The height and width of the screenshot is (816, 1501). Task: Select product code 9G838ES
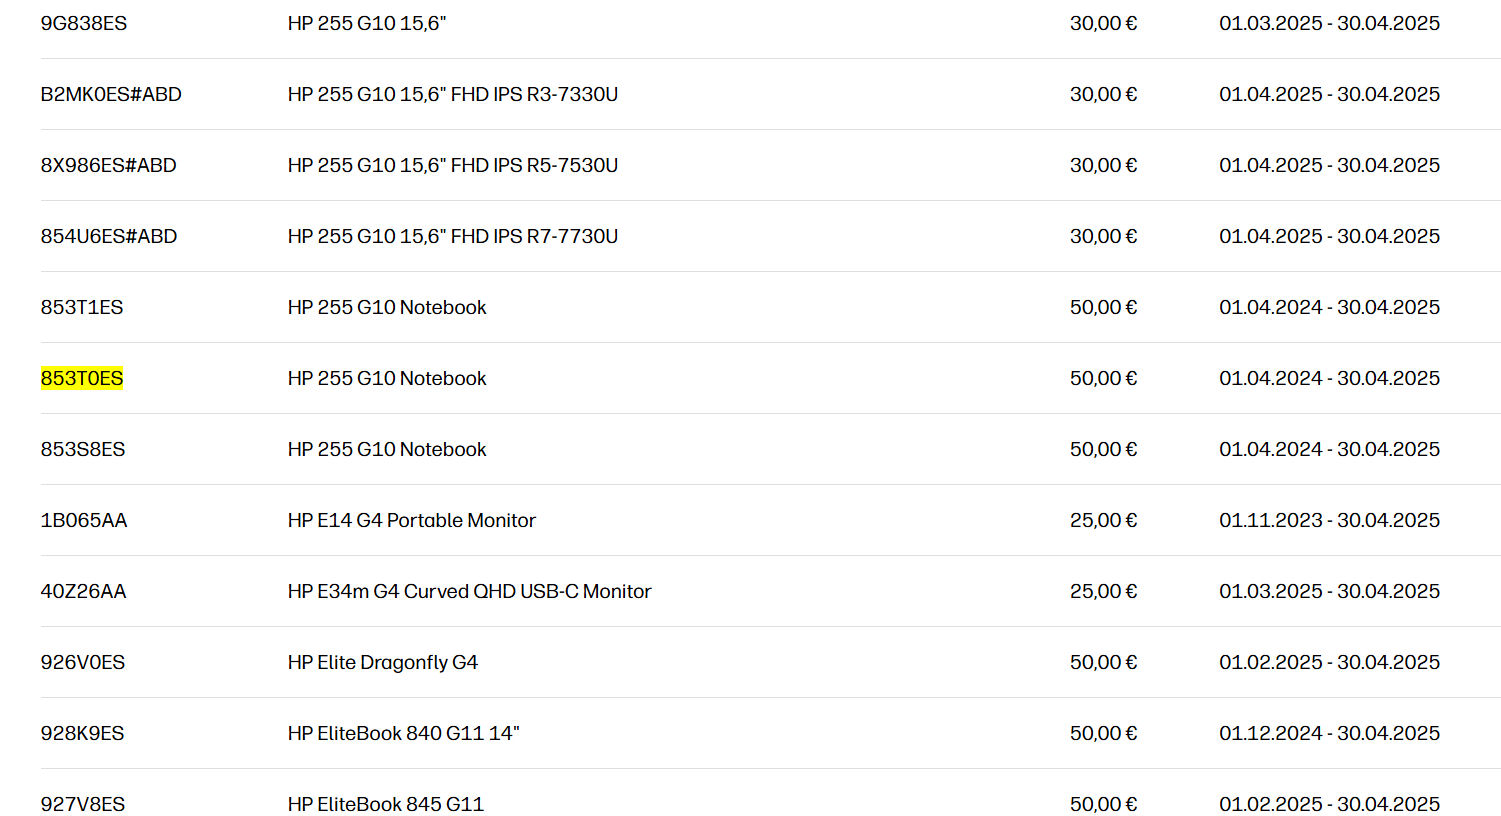(x=84, y=23)
